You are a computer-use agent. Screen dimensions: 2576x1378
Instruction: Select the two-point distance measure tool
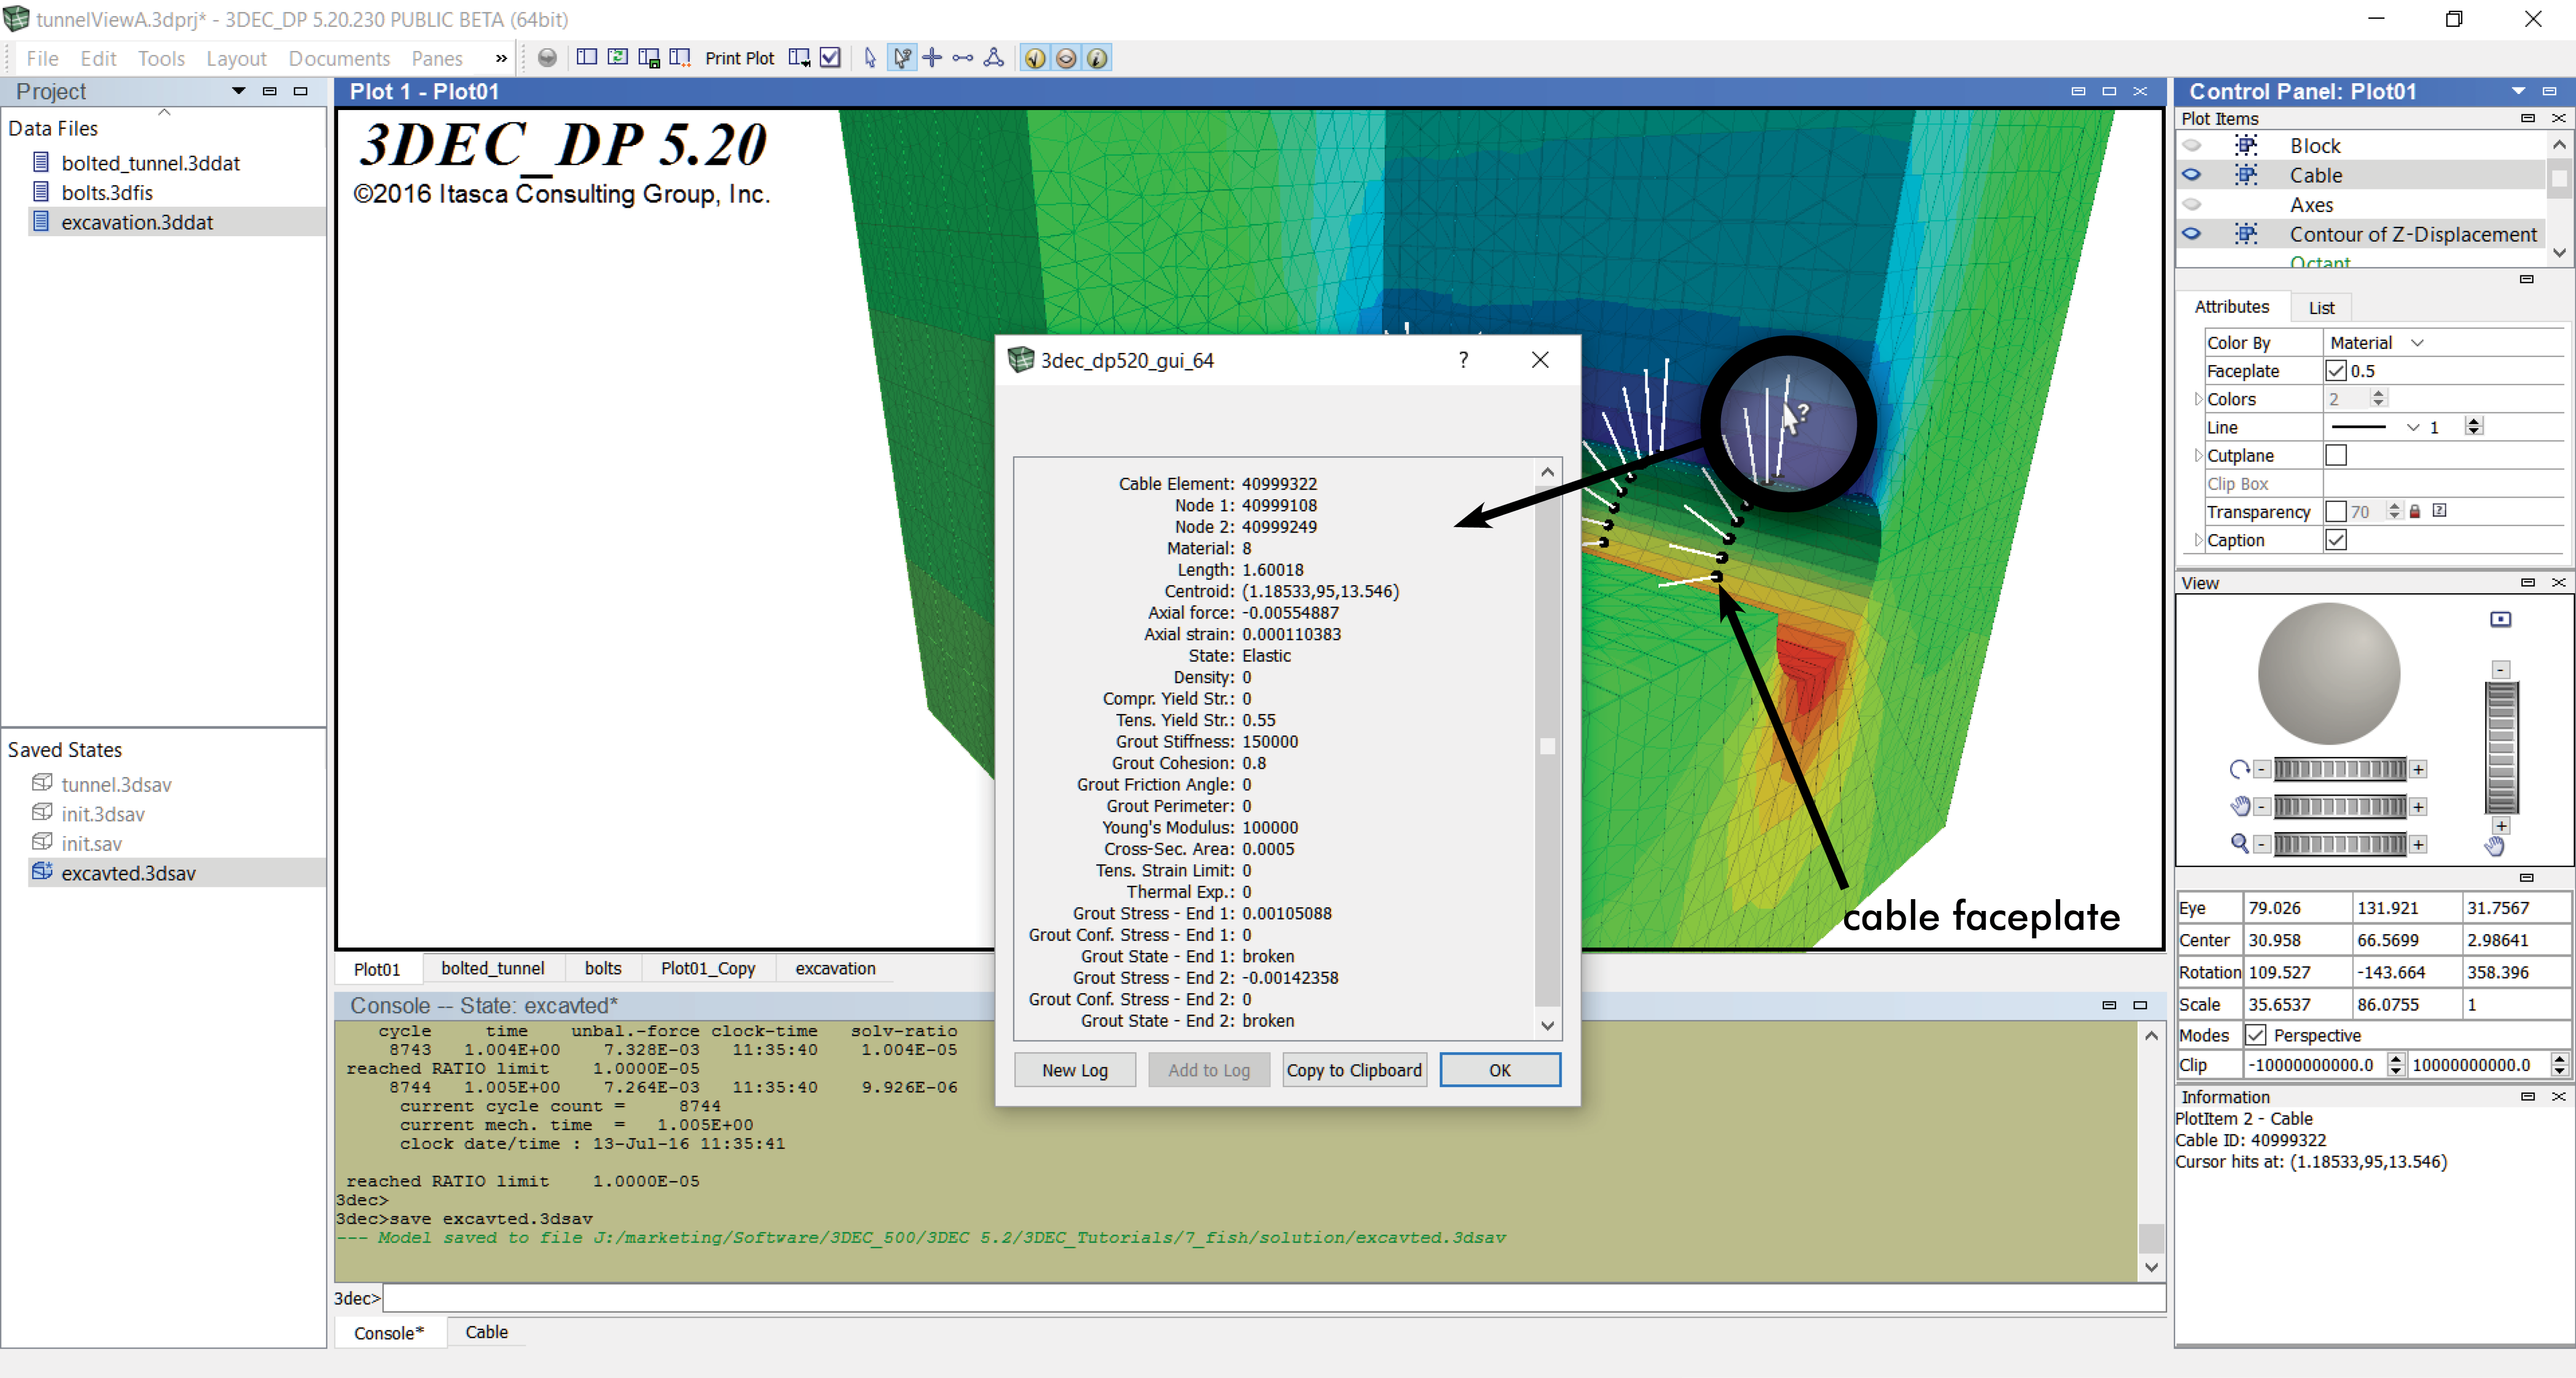963,58
